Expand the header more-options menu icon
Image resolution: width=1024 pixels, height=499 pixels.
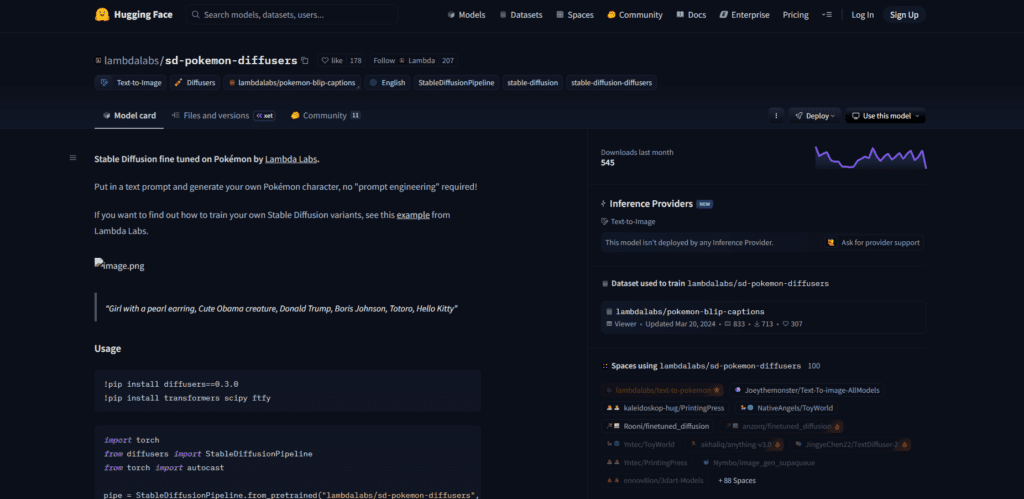pos(827,14)
